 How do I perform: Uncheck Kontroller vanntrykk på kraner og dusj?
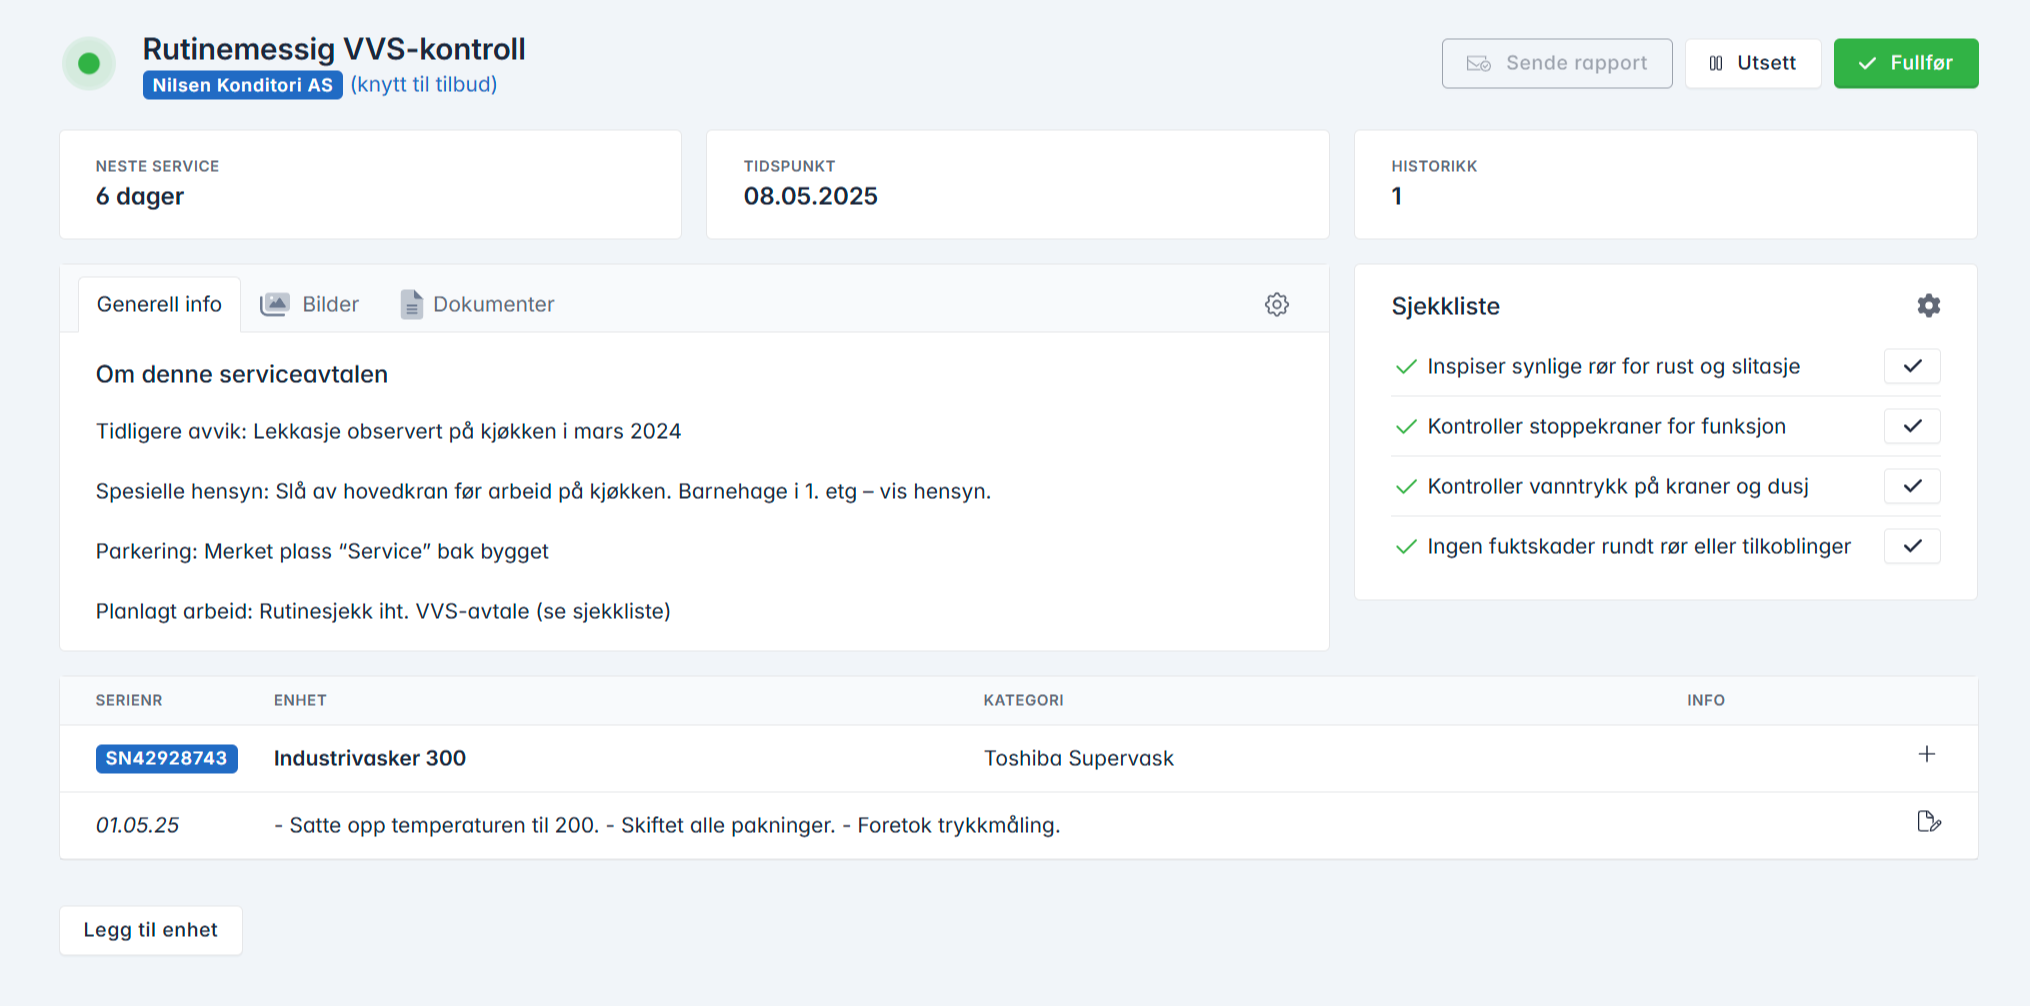(1911, 486)
